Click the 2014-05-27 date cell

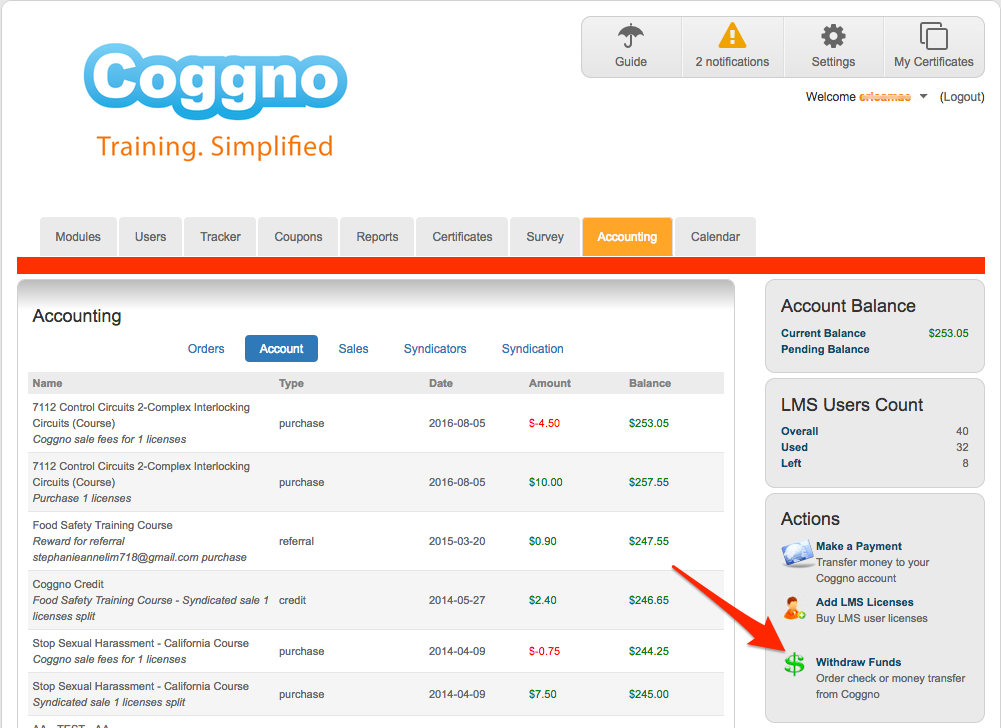point(457,600)
